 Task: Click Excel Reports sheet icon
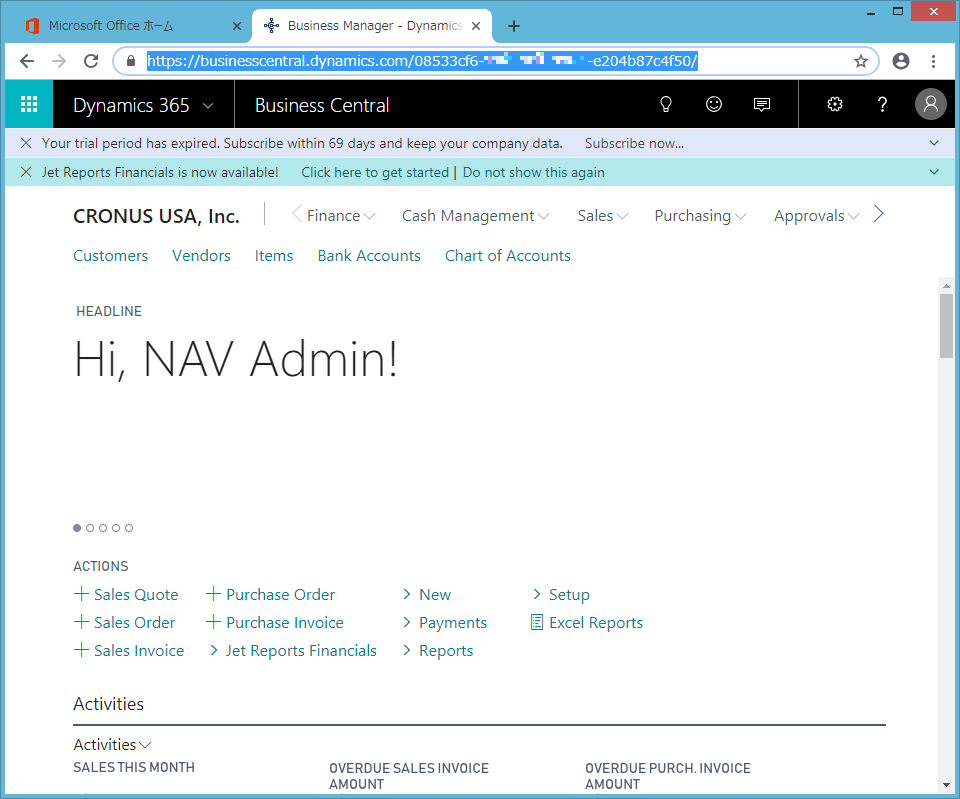tap(536, 622)
